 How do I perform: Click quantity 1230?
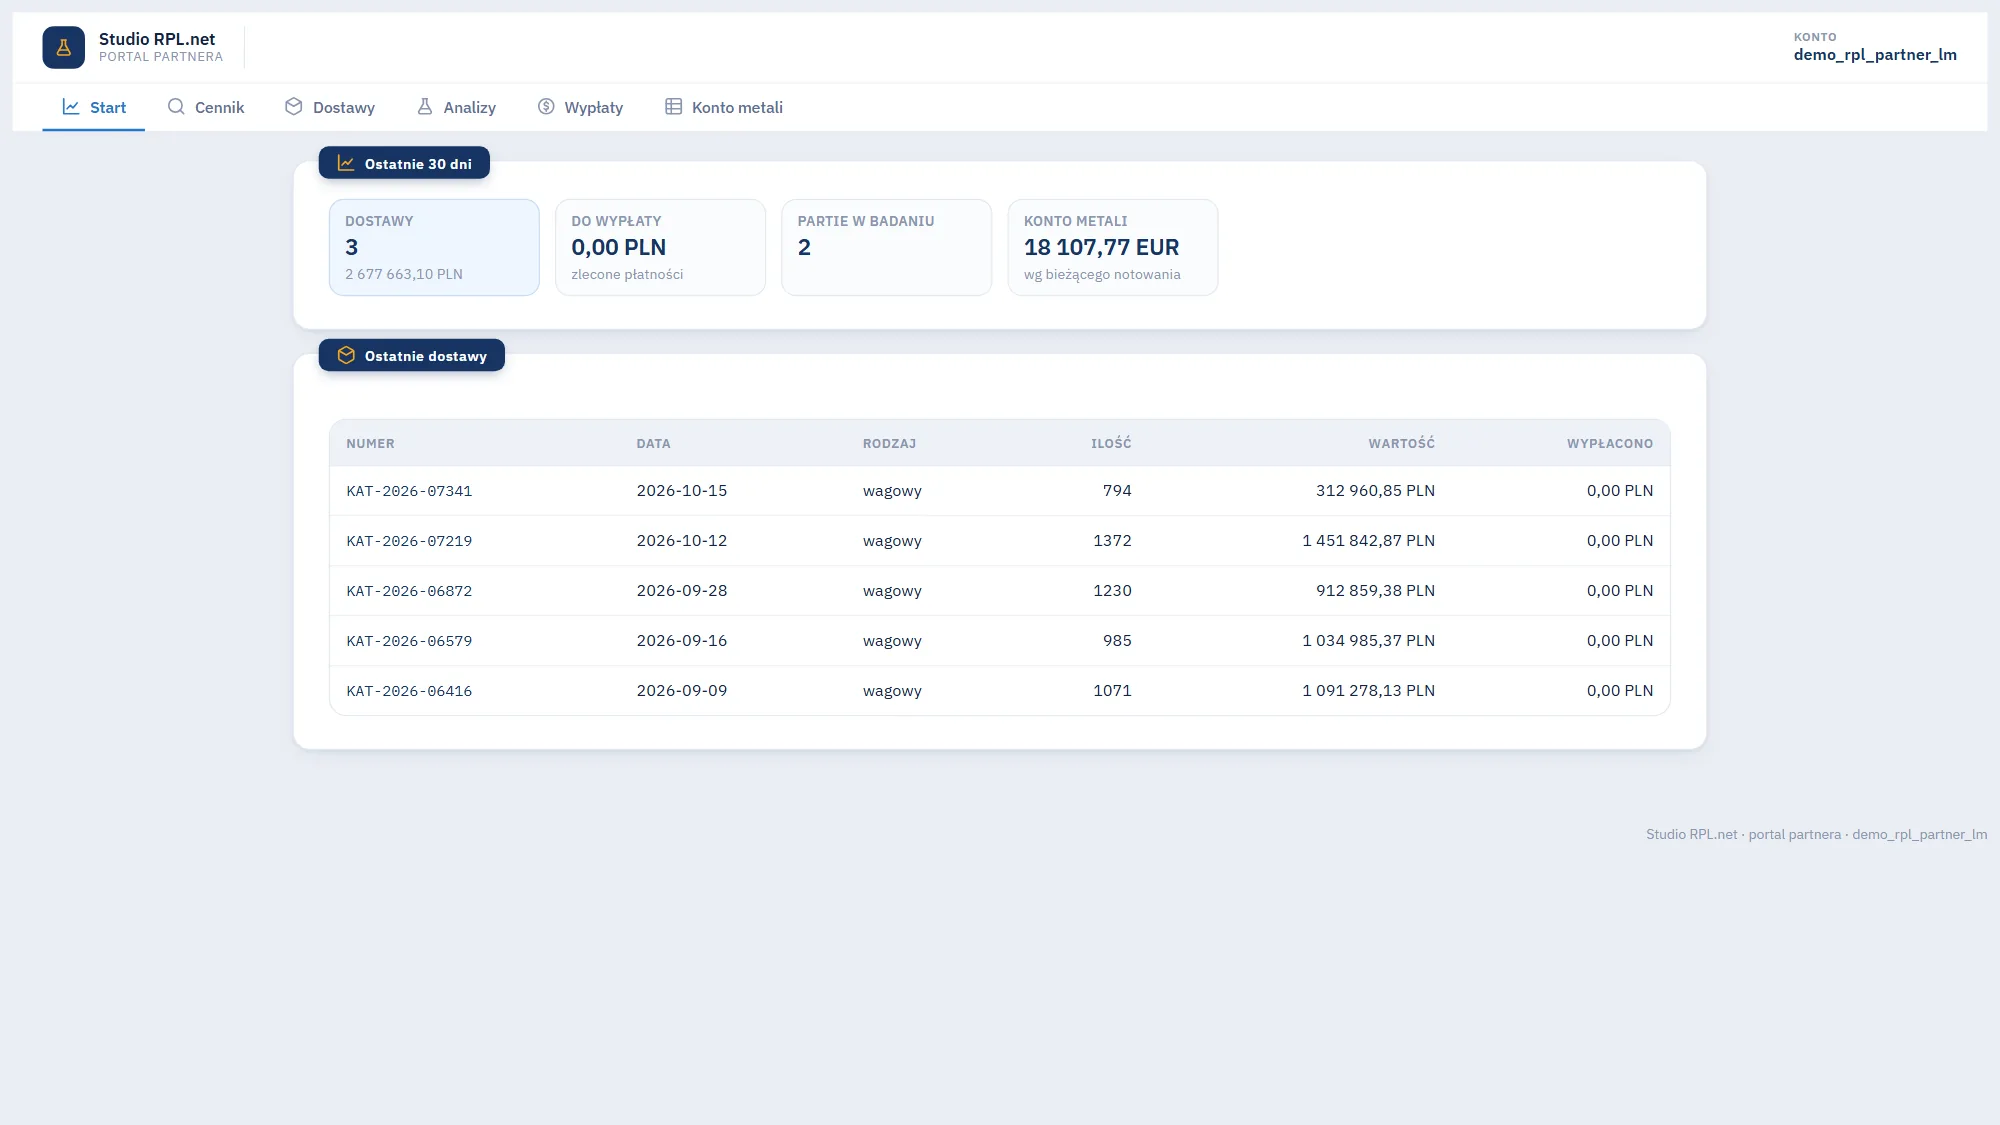1112,591
